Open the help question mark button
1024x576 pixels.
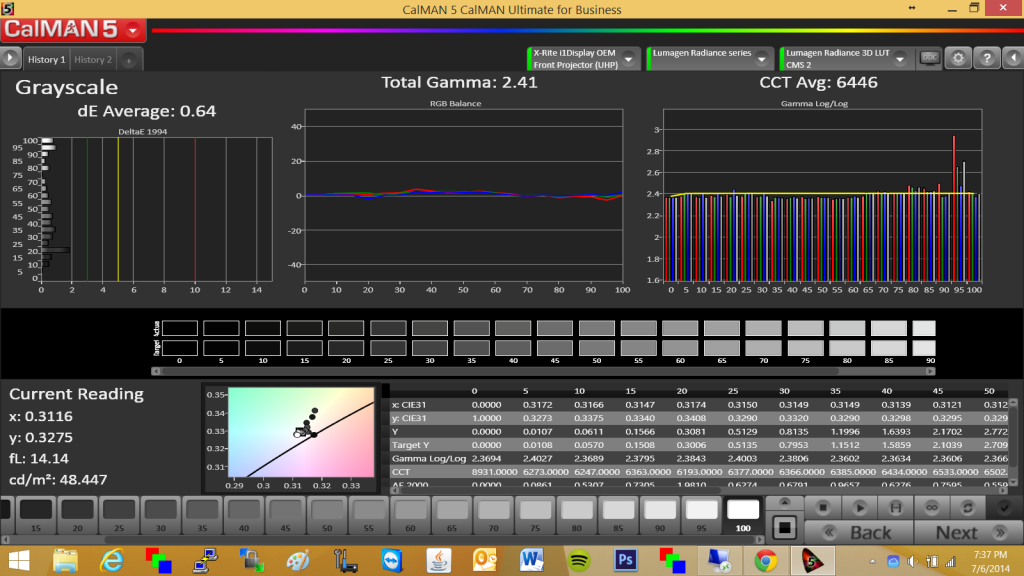click(x=987, y=58)
